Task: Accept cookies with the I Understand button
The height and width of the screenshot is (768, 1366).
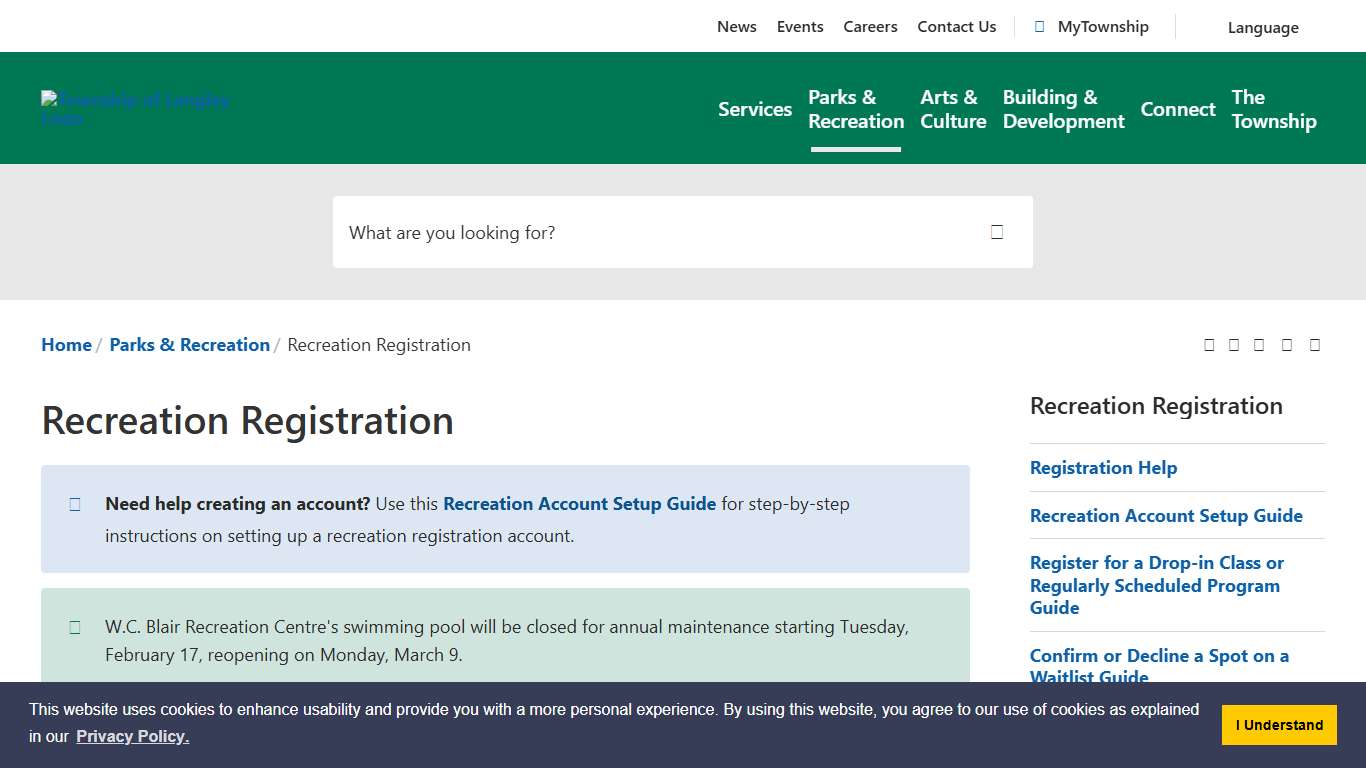Action: [1279, 724]
